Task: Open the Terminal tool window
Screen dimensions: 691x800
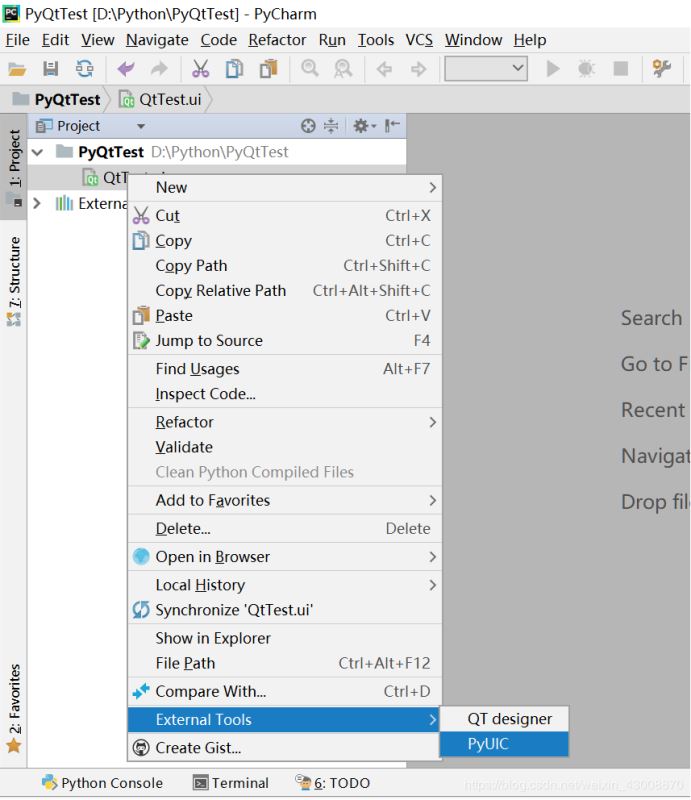Action: pyautogui.click(x=231, y=783)
